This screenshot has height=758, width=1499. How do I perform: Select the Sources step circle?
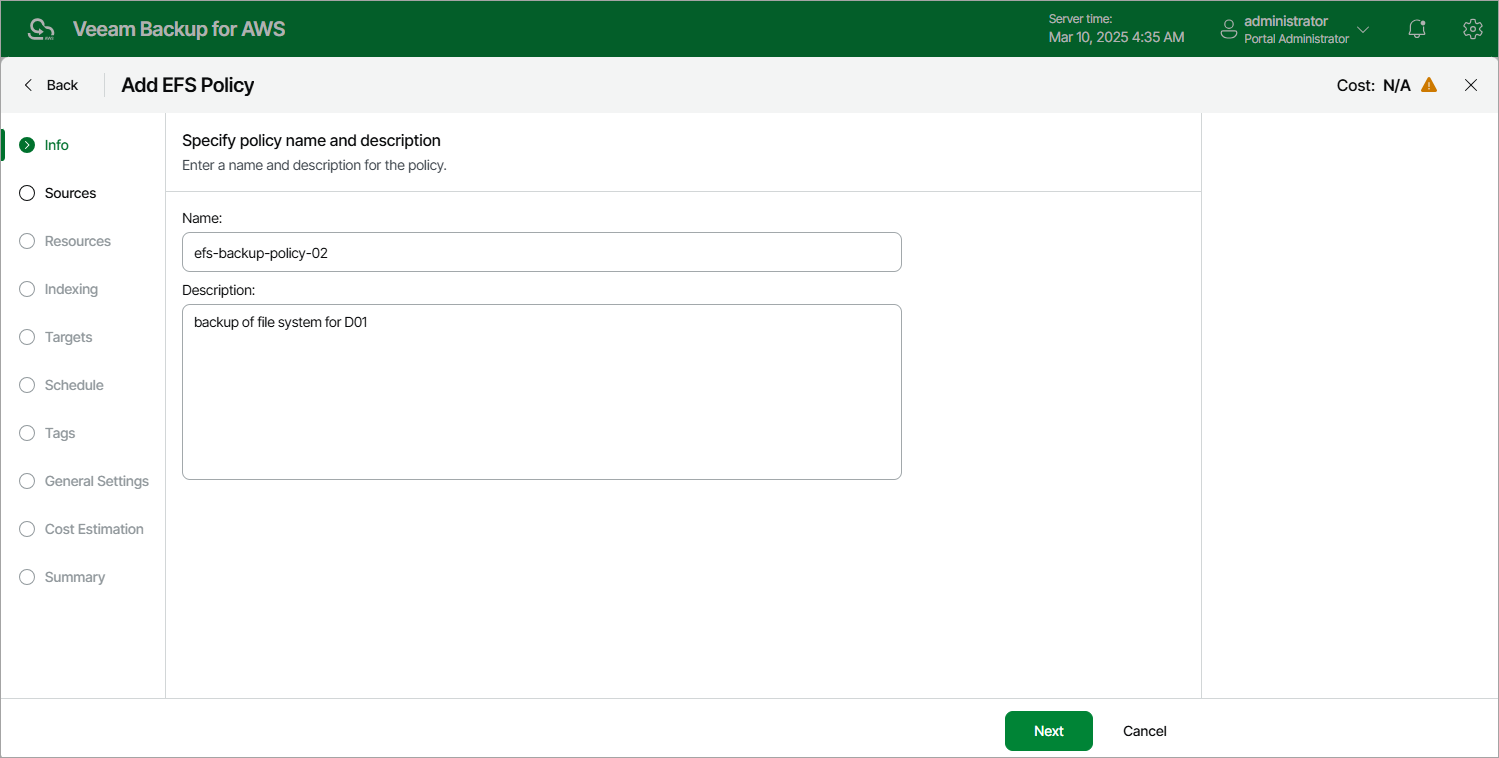27,193
